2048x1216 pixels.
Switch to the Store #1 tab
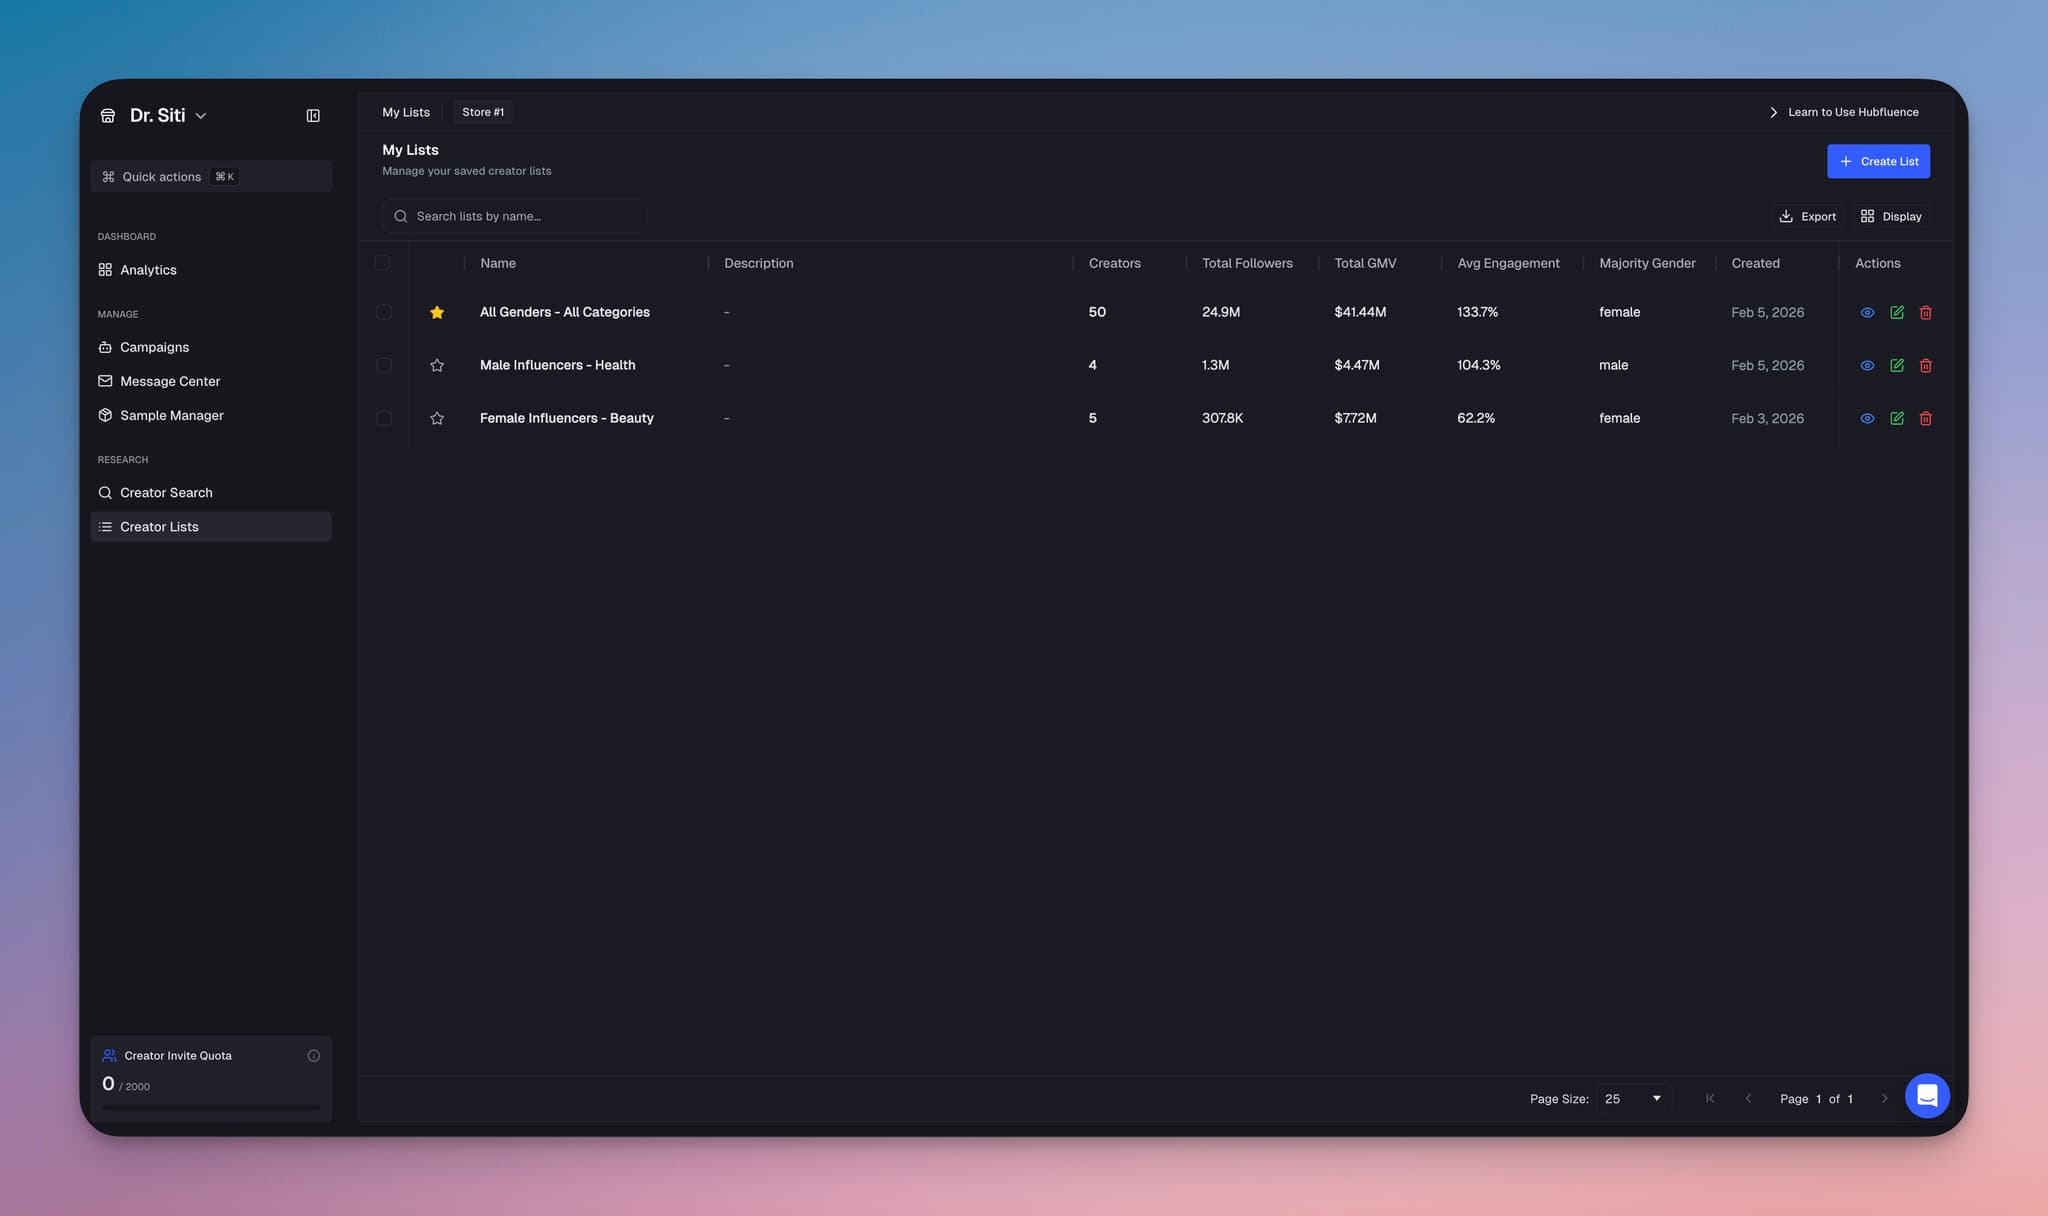[483, 112]
